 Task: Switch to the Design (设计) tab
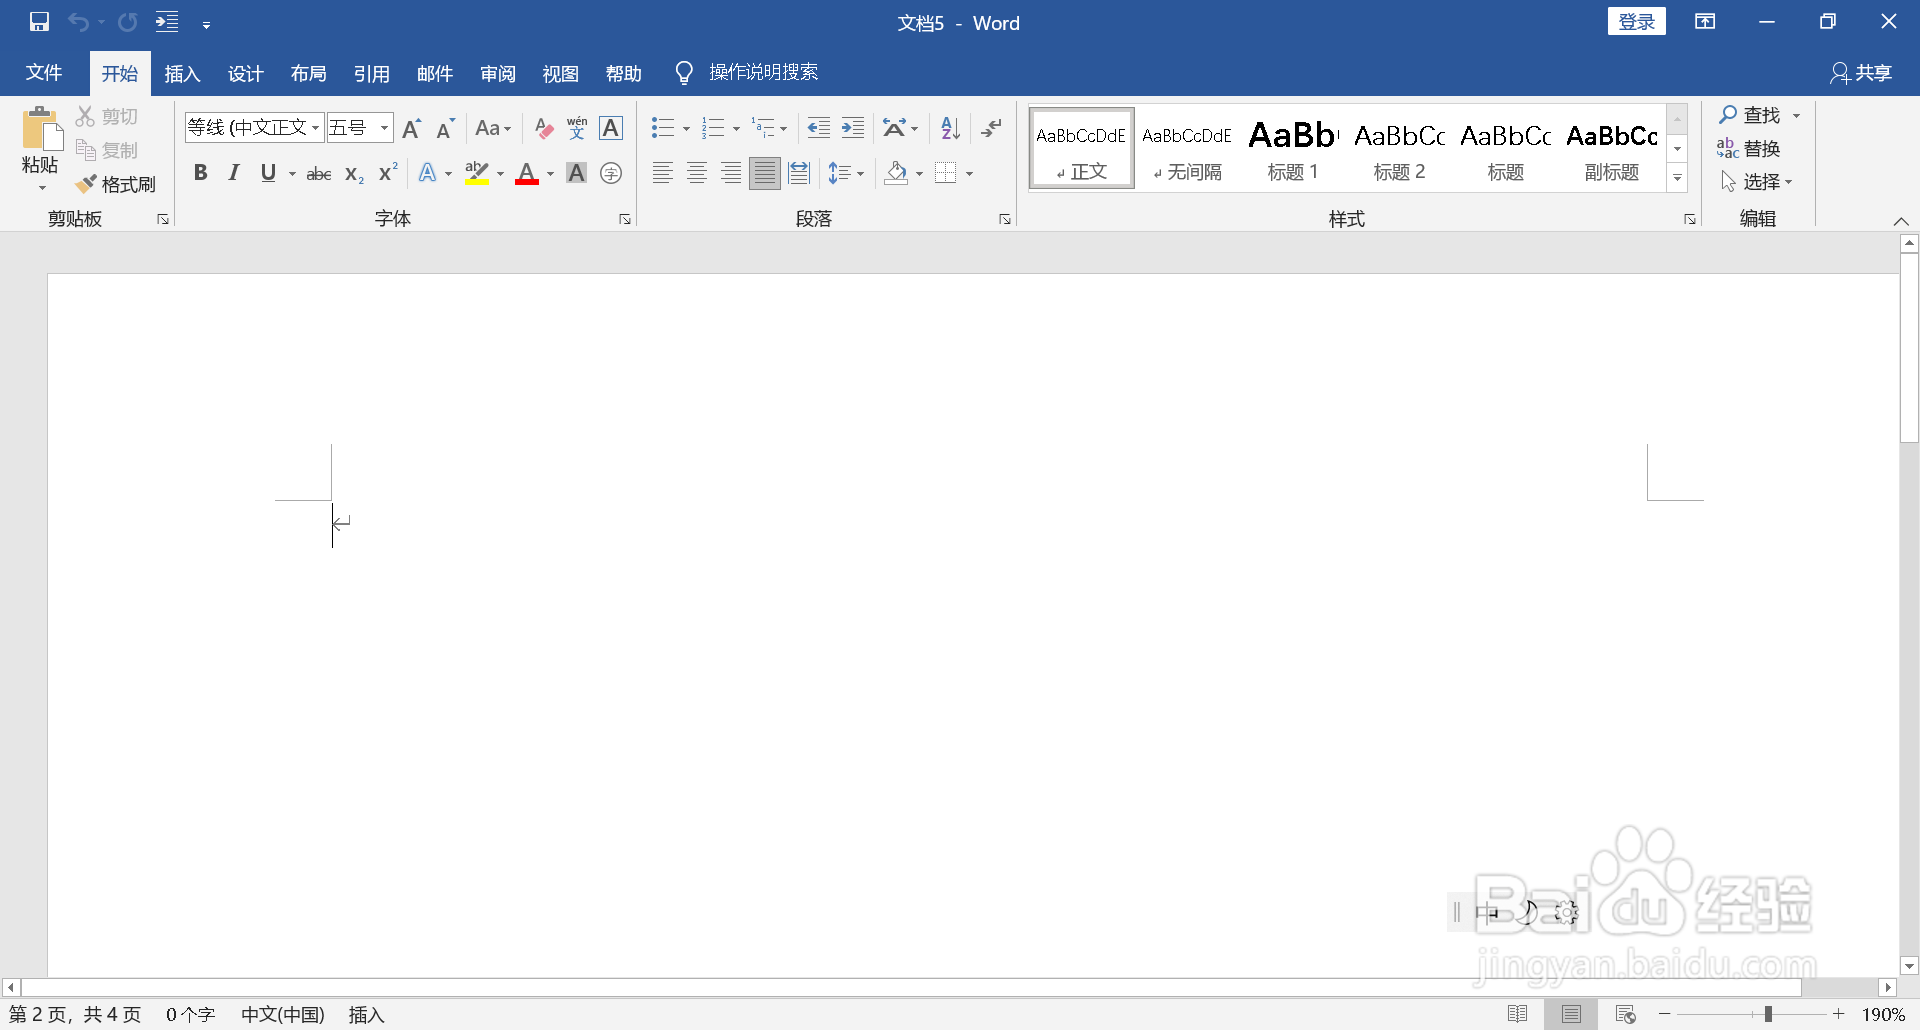245,73
